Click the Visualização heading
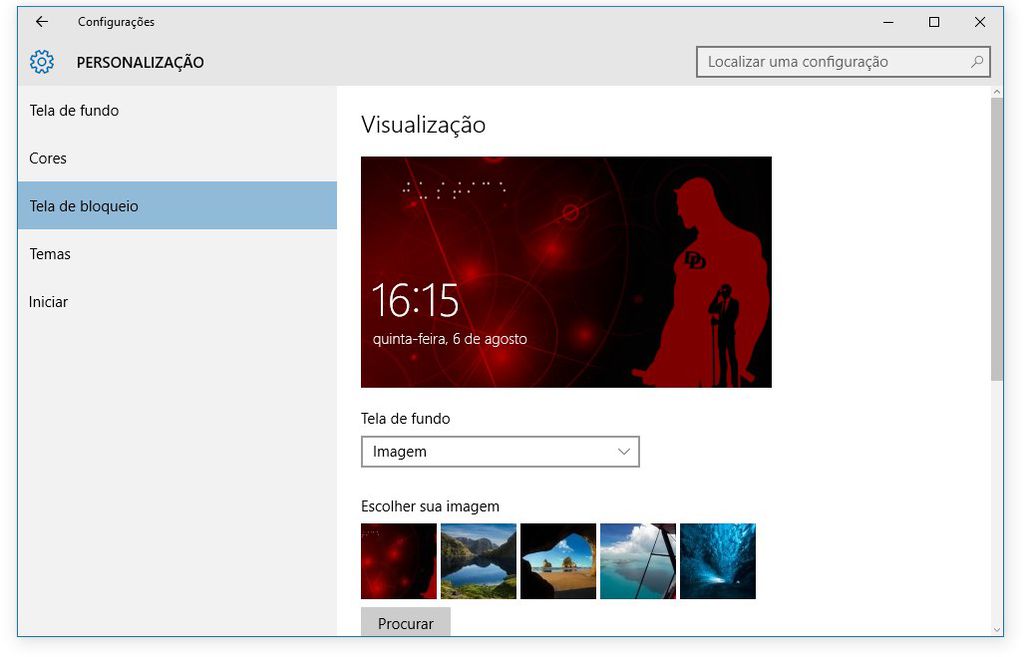1024x657 pixels. point(423,125)
